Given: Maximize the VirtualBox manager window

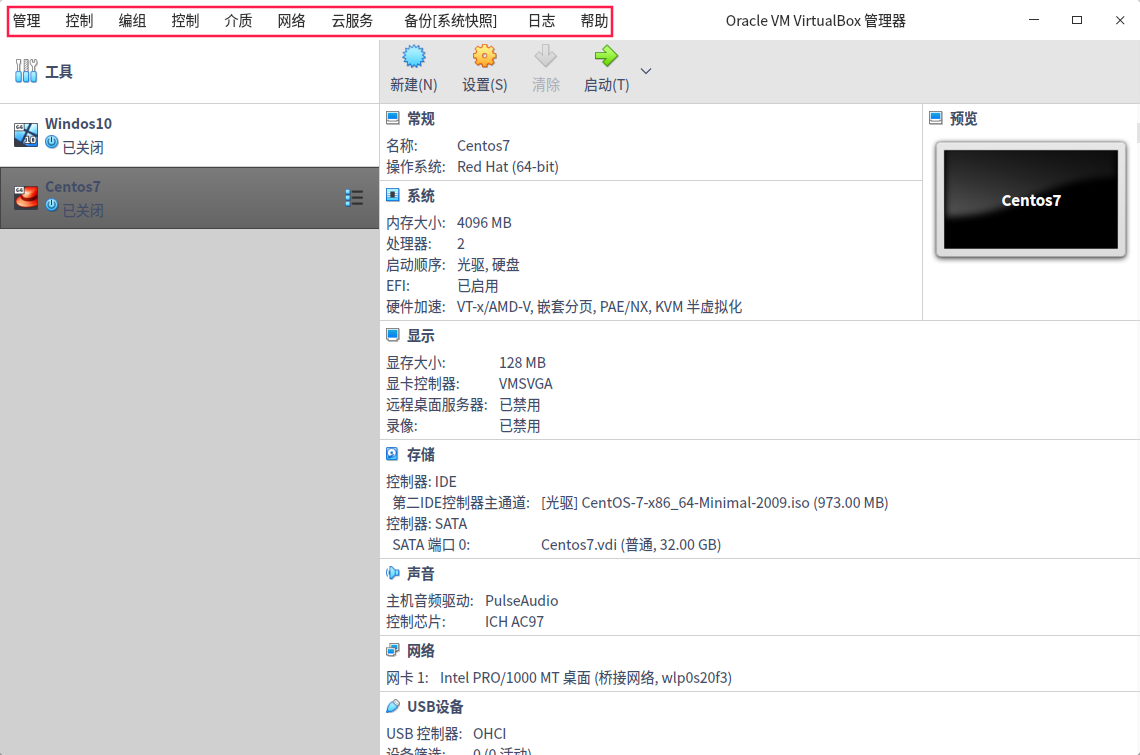Looking at the screenshot, I should point(1077,20).
